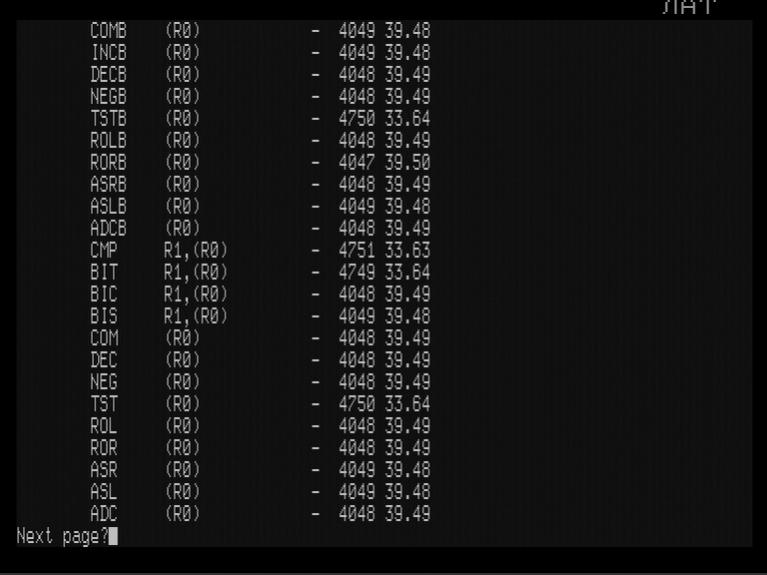Click the ЛАТ indicator at top
This screenshot has height=575, width=767.
689,7
